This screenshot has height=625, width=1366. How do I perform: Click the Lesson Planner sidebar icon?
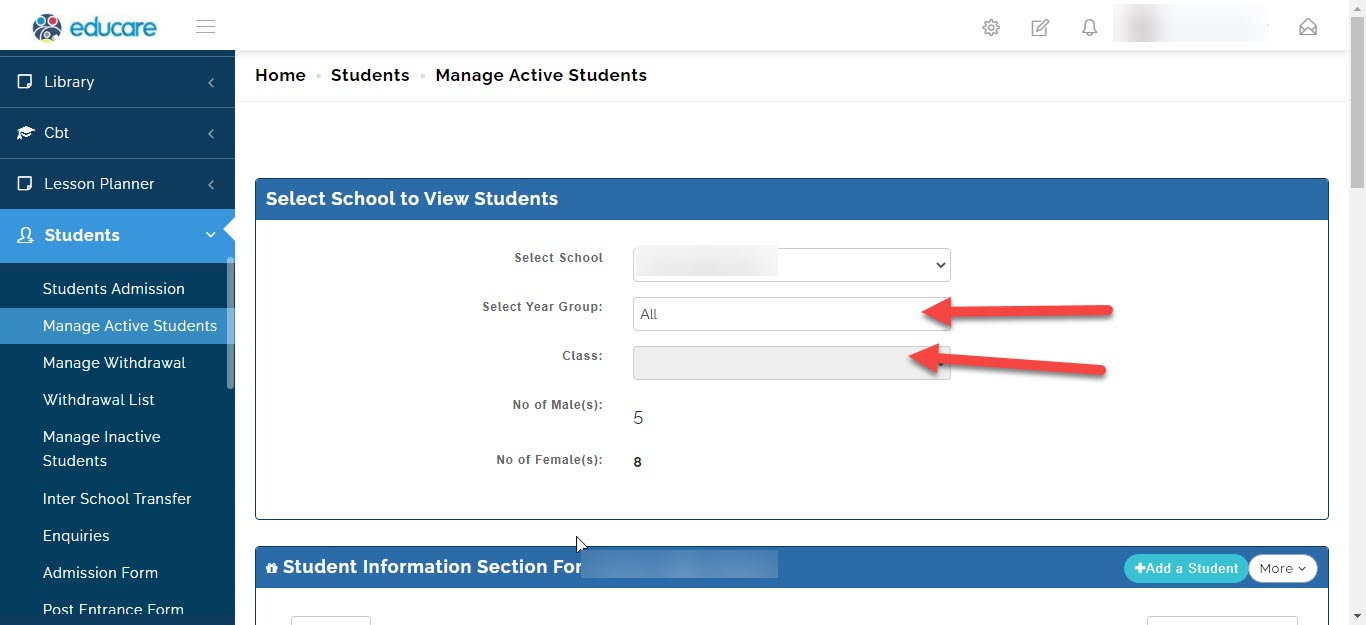pyautogui.click(x=25, y=184)
